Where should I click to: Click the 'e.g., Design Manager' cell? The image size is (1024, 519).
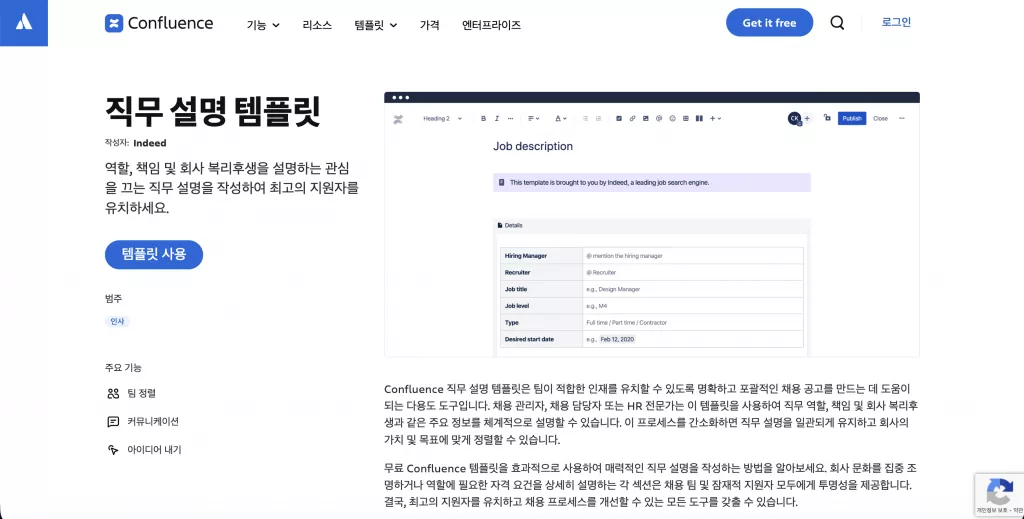693,289
